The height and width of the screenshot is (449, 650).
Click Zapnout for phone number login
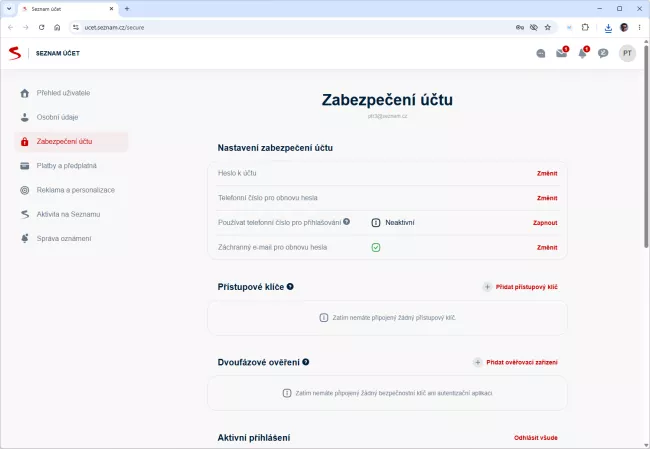(545, 223)
